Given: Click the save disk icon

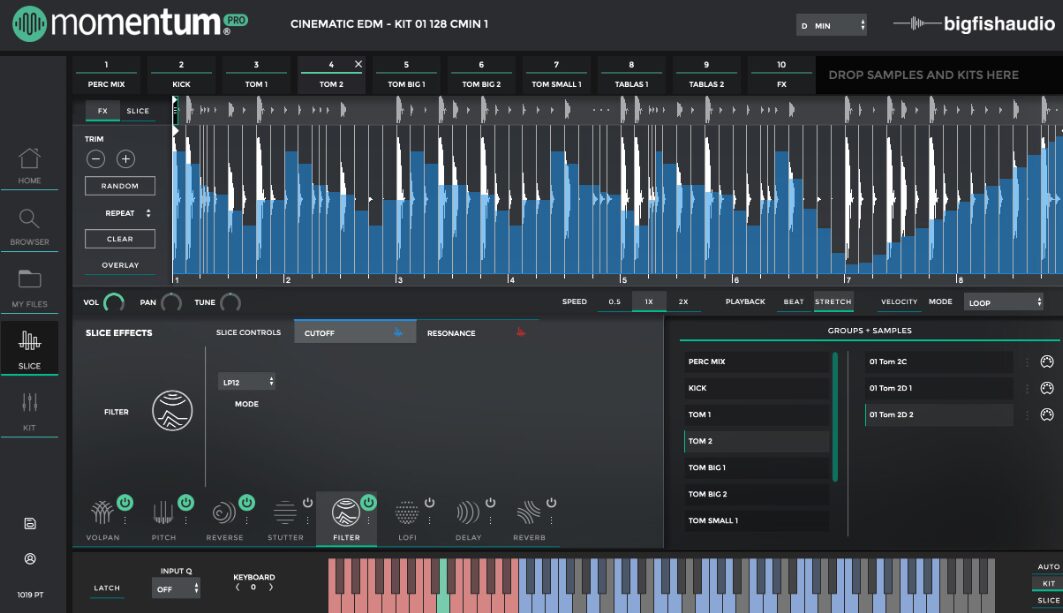Looking at the screenshot, I should point(30,523).
